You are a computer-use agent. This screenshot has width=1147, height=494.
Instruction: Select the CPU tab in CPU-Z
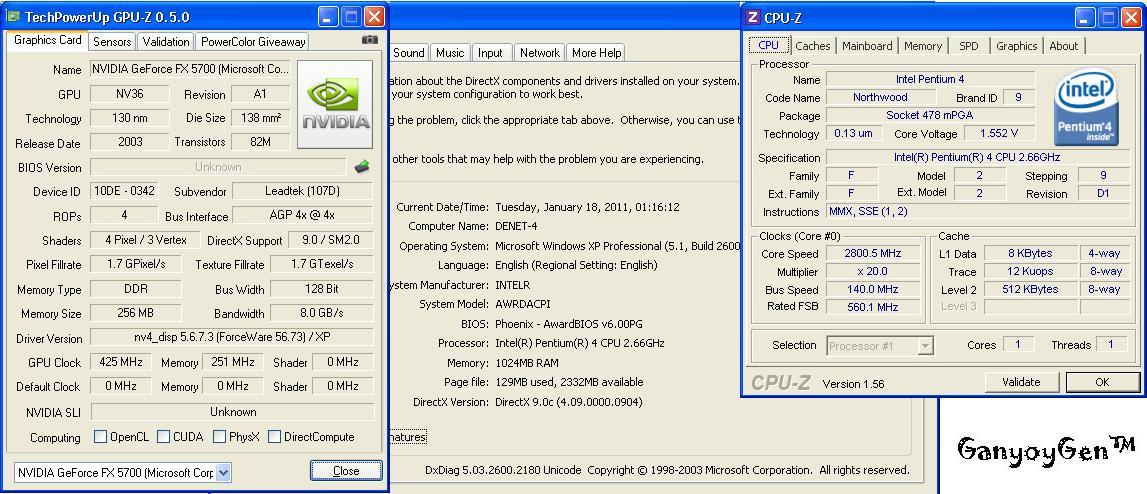(768, 45)
